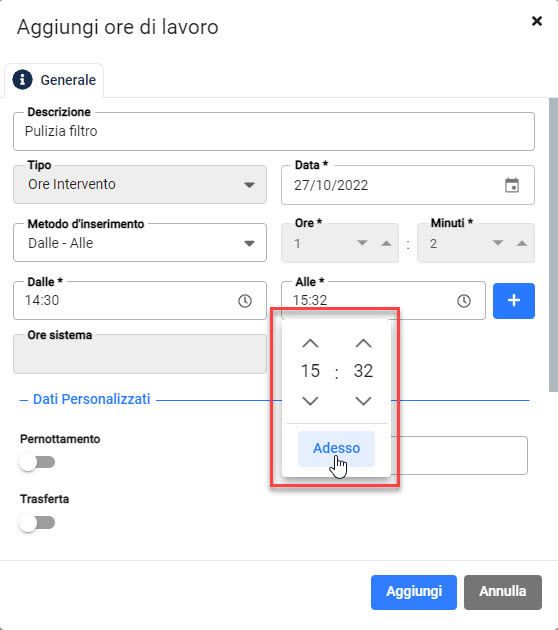Open the Metodo d'inserimento dropdown

pos(140,243)
